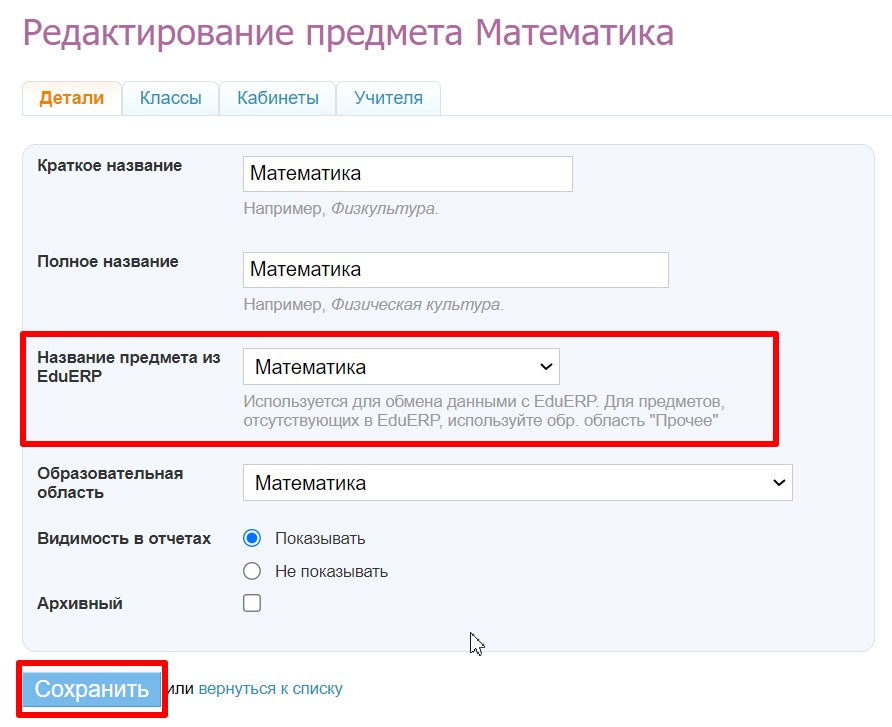Select the Показывать radio button
The image size is (892, 727).
(x=251, y=538)
